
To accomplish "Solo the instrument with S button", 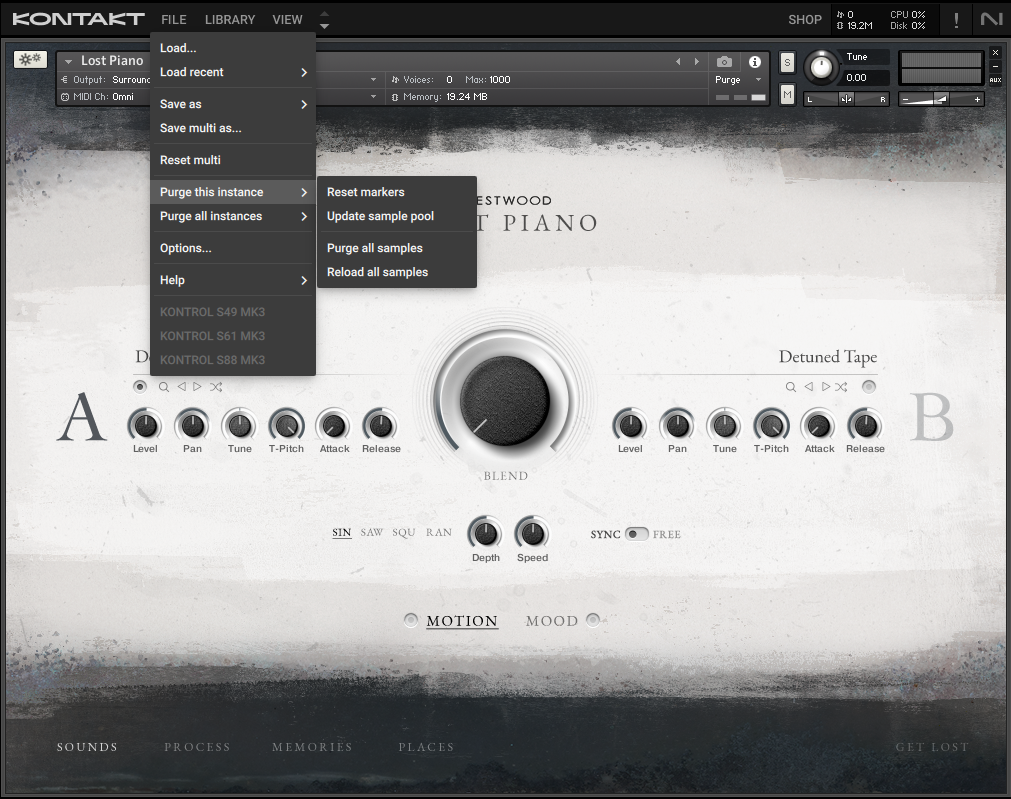I will [787, 63].
